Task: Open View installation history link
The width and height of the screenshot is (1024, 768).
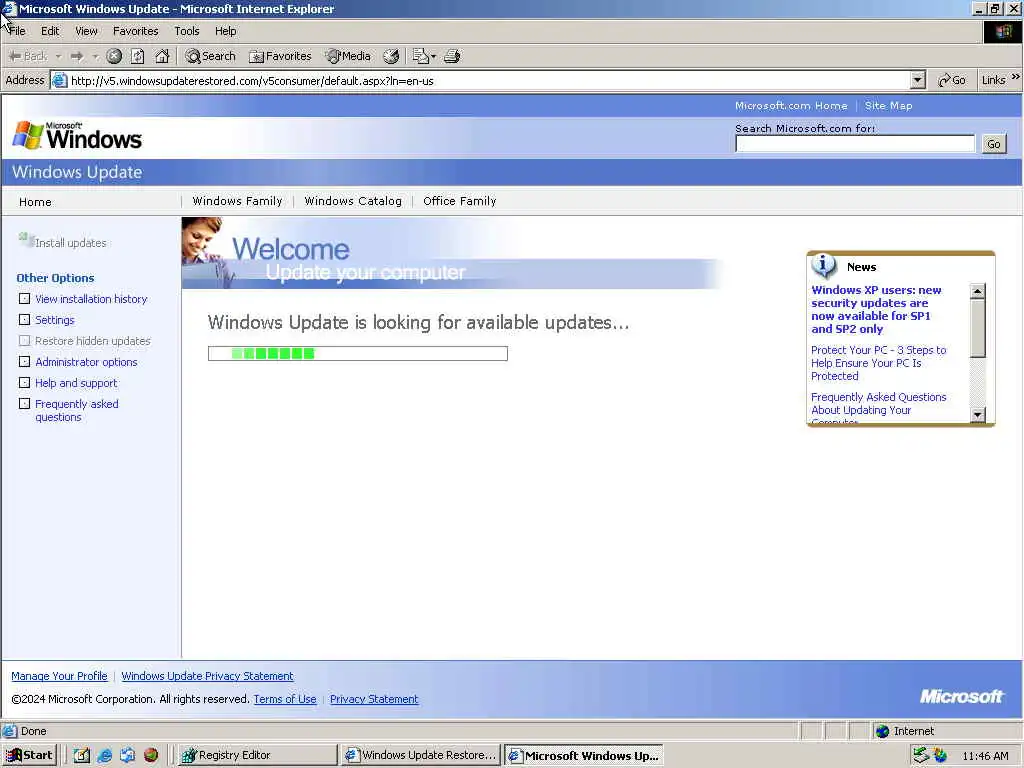Action: (91, 298)
